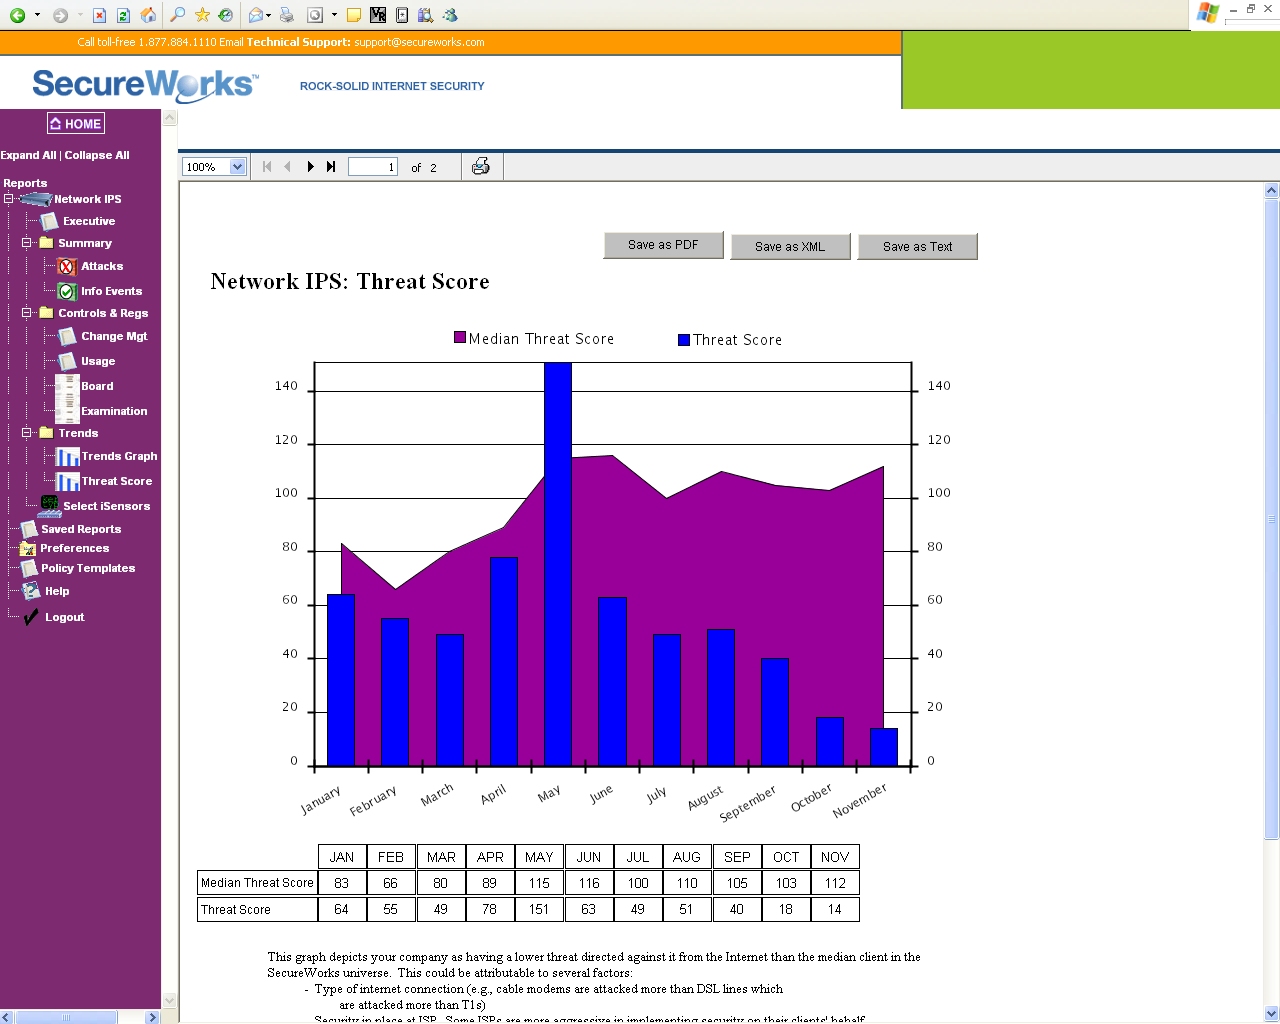1280x1024 pixels.
Task: Click Expand All link
Action: click(28, 155)
